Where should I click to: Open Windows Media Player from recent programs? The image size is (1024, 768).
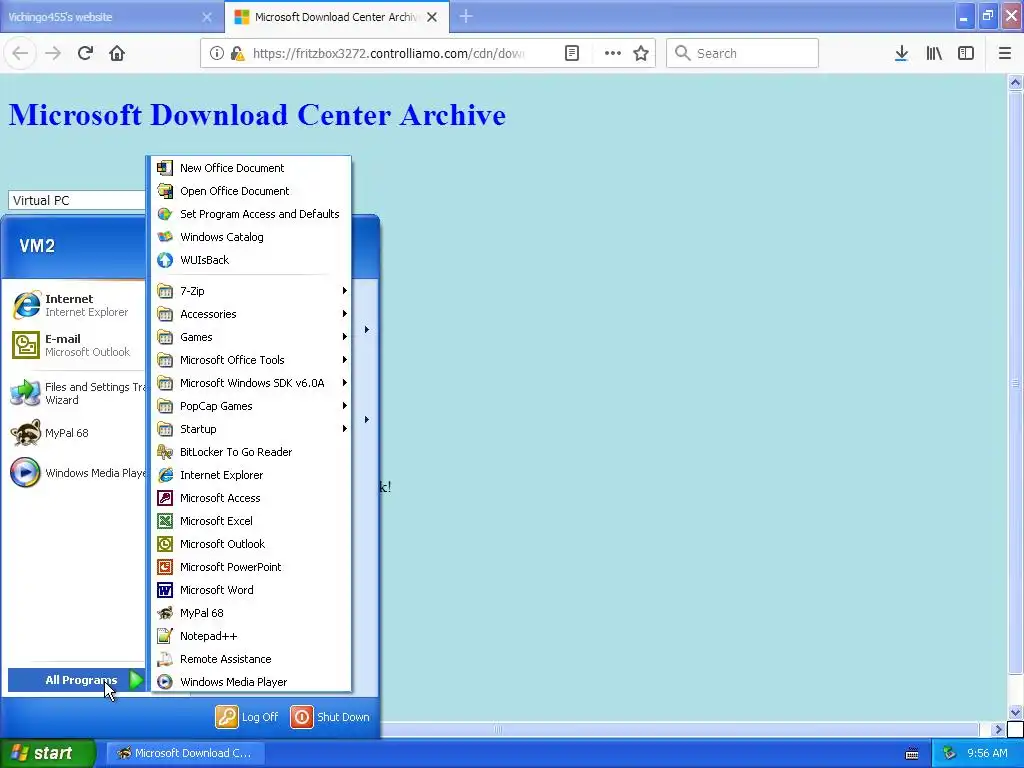pyautogui.click(x=75, y=473)
